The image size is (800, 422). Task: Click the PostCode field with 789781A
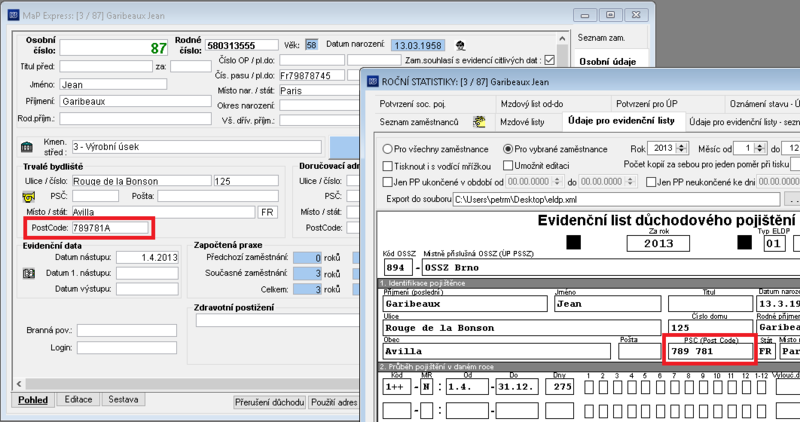point(110,228)
